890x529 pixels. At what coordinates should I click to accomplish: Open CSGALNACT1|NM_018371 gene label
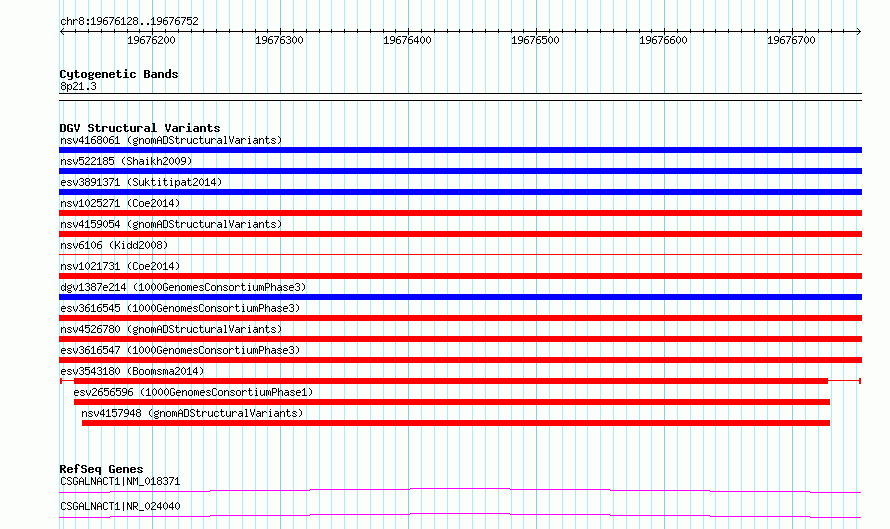pyautogui.click(x=120, y=481)
